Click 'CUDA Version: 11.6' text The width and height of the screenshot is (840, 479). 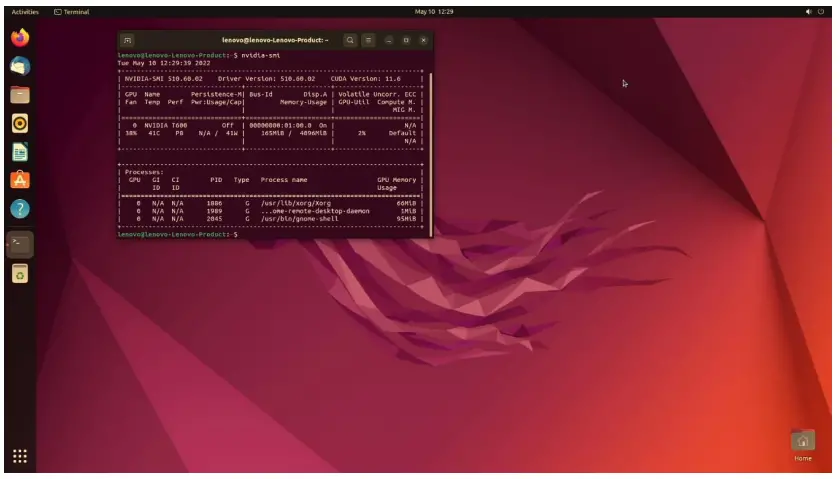(x=365, y=79)
